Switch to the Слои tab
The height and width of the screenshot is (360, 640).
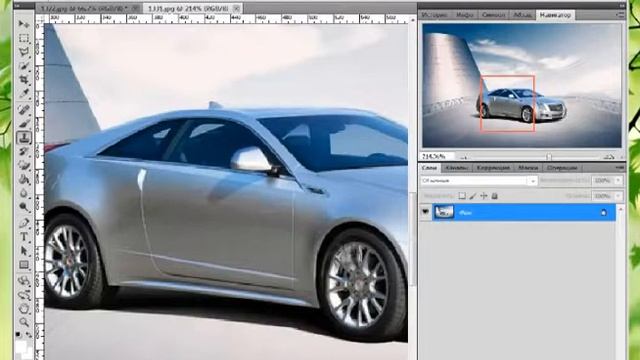[x=429, y=168]
